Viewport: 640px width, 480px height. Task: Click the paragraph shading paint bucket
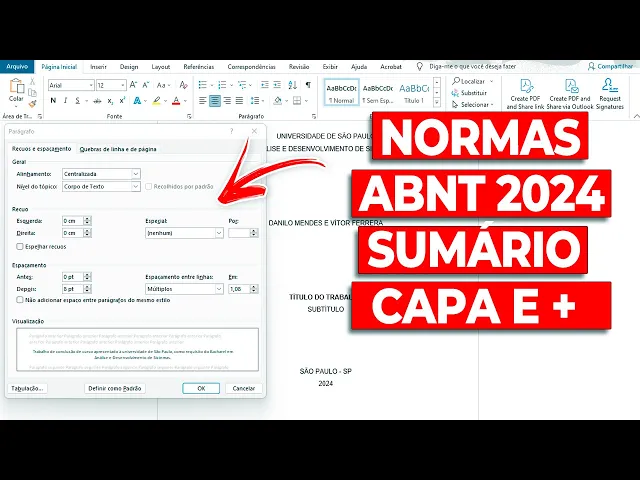[x=278, y=100]
